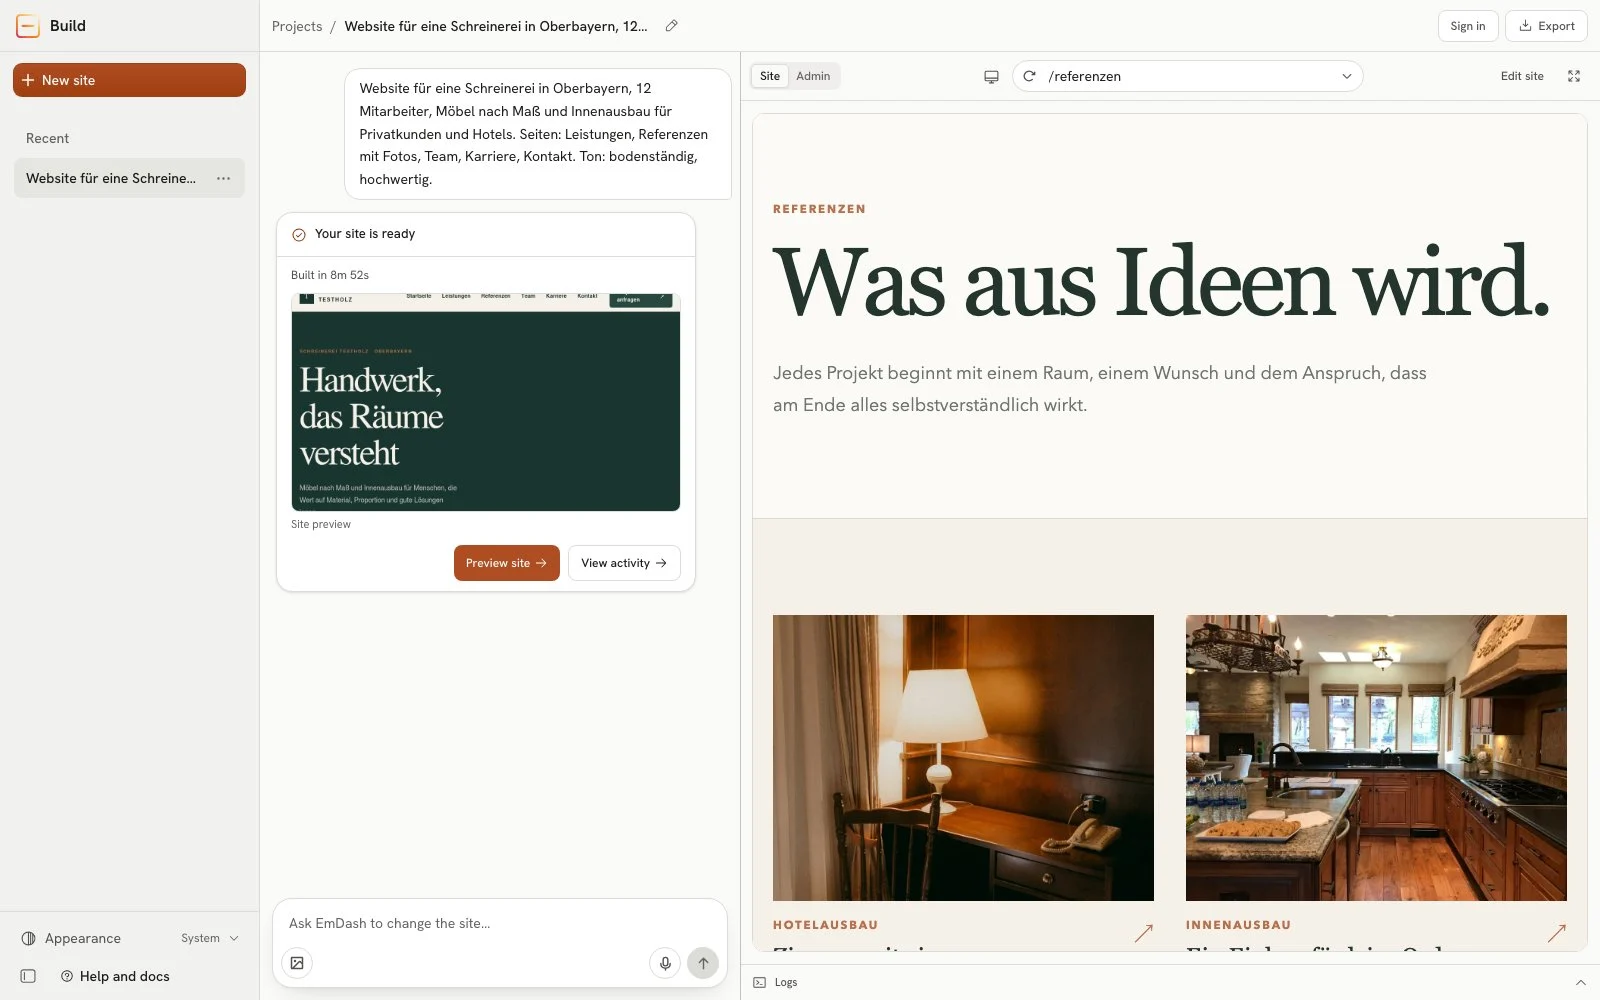This screenshot has width=1600, height=1000.
Task: Send the chat message with arrow button
Action: pos(703,963)
